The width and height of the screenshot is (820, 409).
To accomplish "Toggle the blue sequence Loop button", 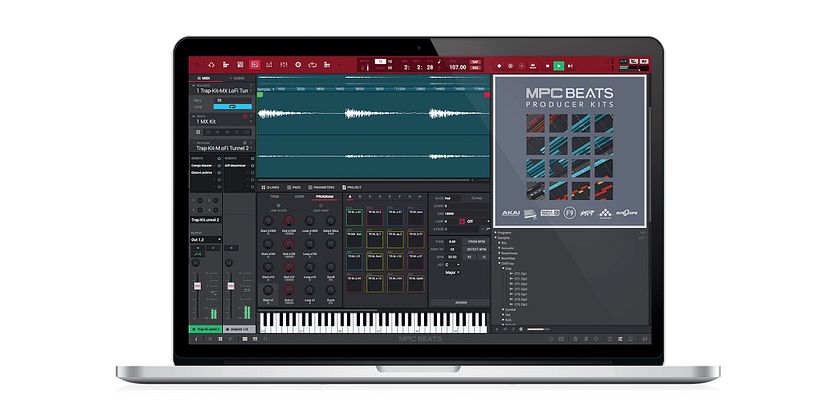I will (233, 106).
